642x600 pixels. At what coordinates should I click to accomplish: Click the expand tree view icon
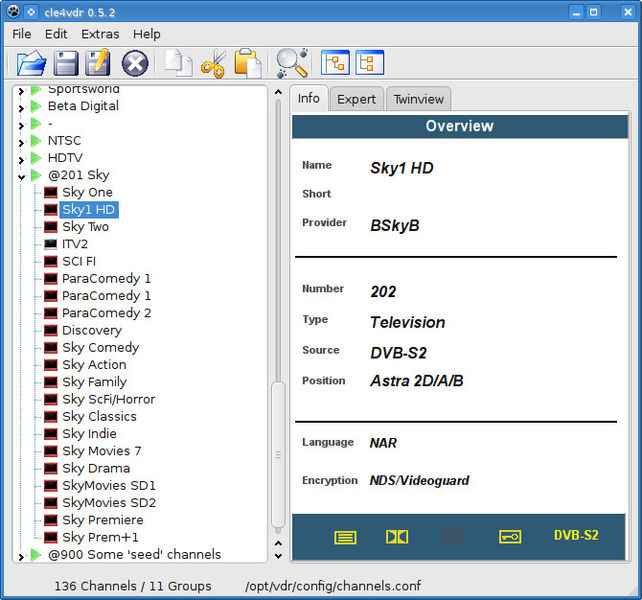pyautogui.click(x=335, y=63)
